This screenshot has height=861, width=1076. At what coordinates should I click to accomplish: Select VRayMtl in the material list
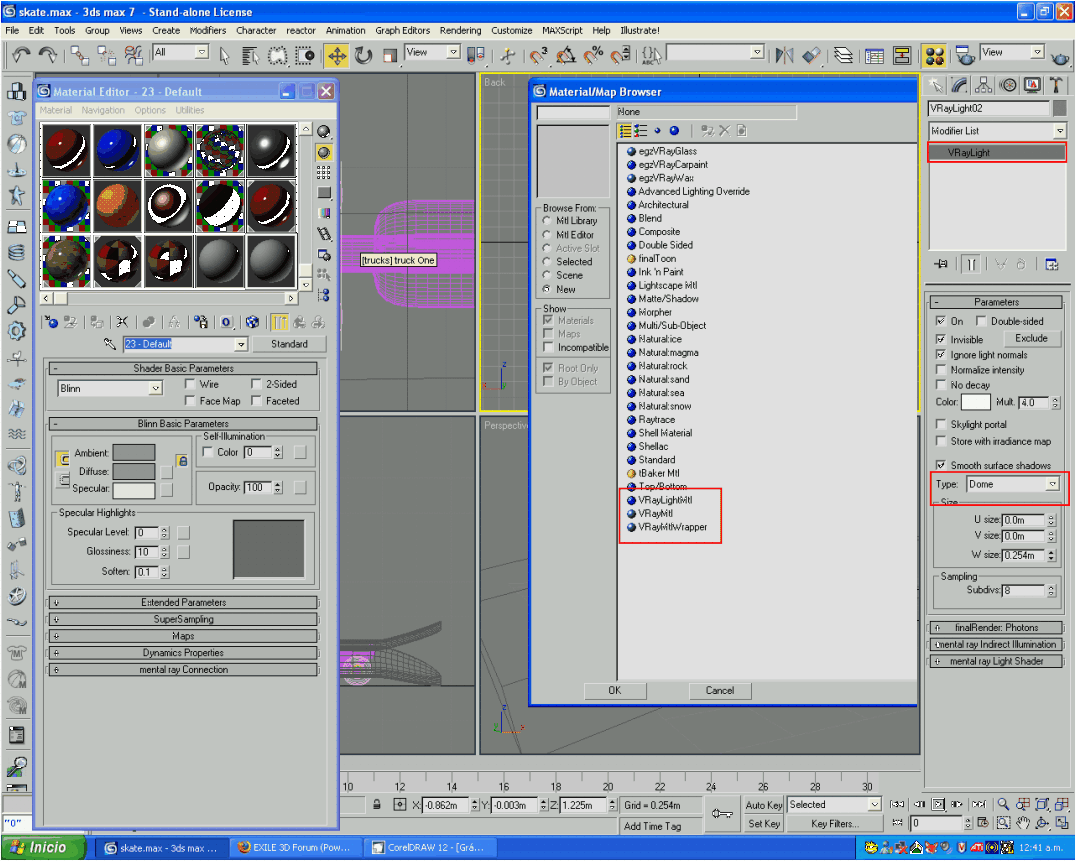(655, 513)
